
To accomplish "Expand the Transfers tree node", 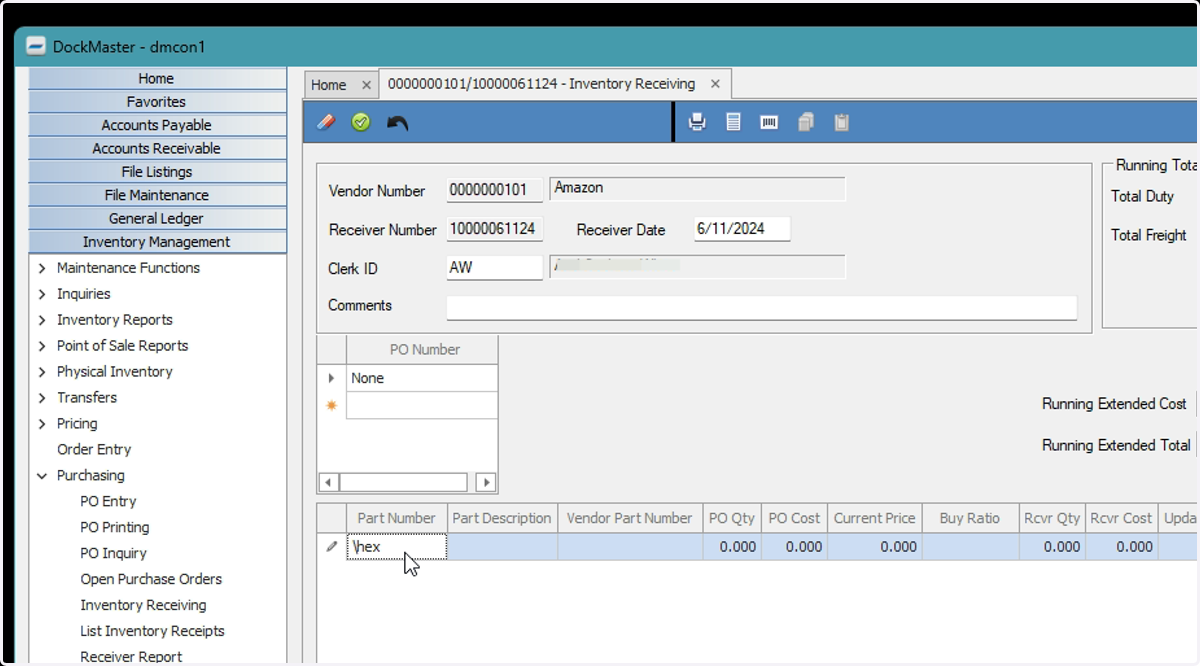I will pos(42,398).
